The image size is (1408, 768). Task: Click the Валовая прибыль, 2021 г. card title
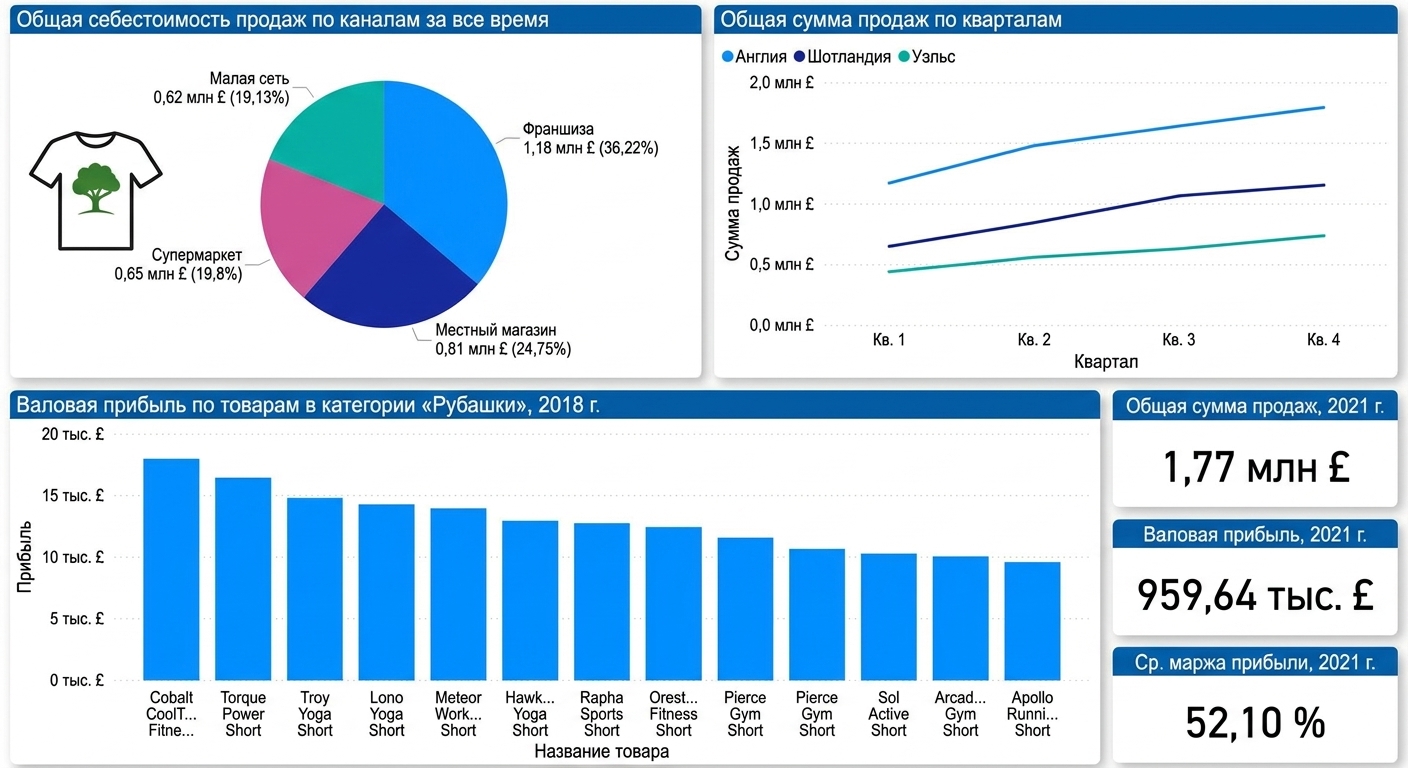click(1255, 535)
